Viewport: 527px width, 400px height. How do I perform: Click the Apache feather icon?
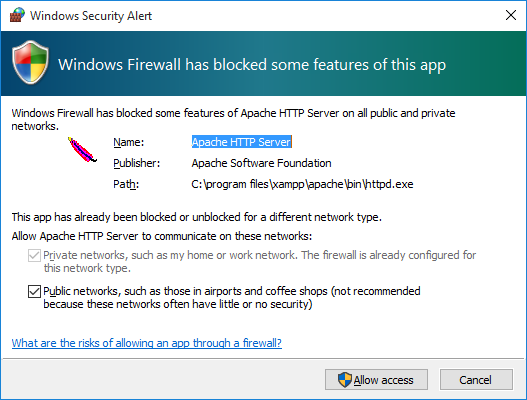tap(82, 150)
